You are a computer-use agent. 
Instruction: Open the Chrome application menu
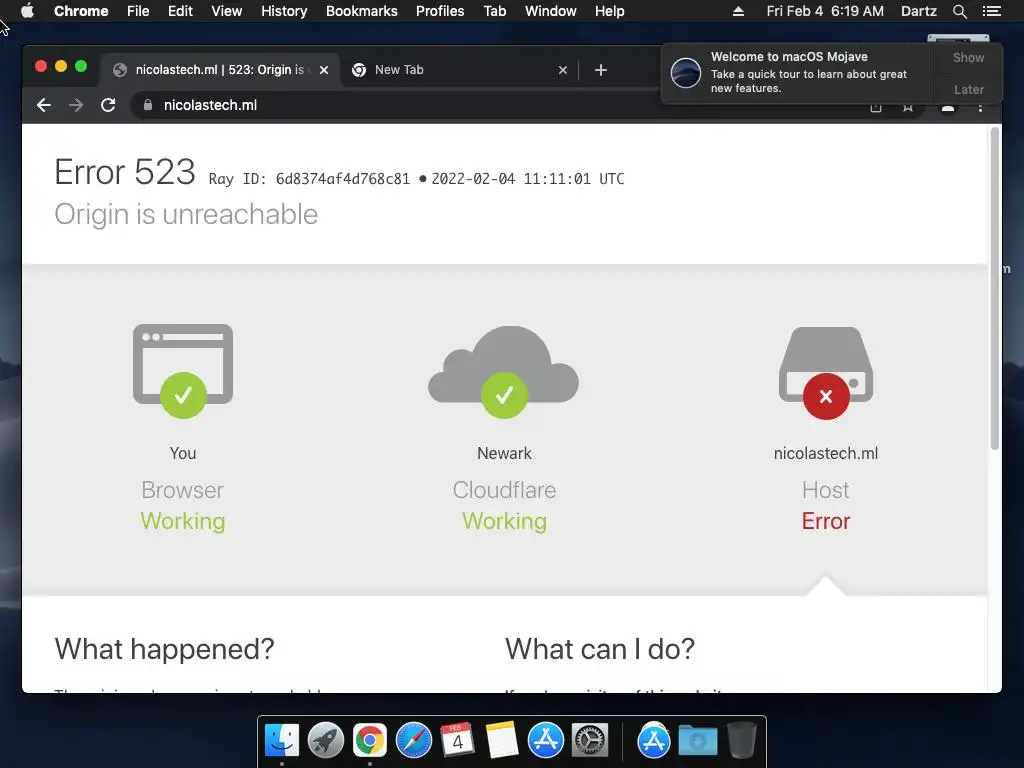click(x=81, y=11)
